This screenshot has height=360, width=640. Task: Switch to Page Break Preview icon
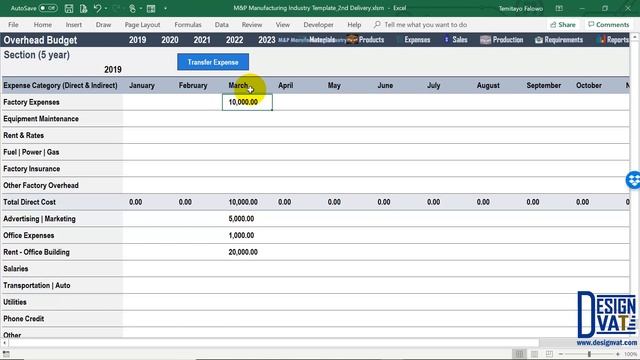549,354
